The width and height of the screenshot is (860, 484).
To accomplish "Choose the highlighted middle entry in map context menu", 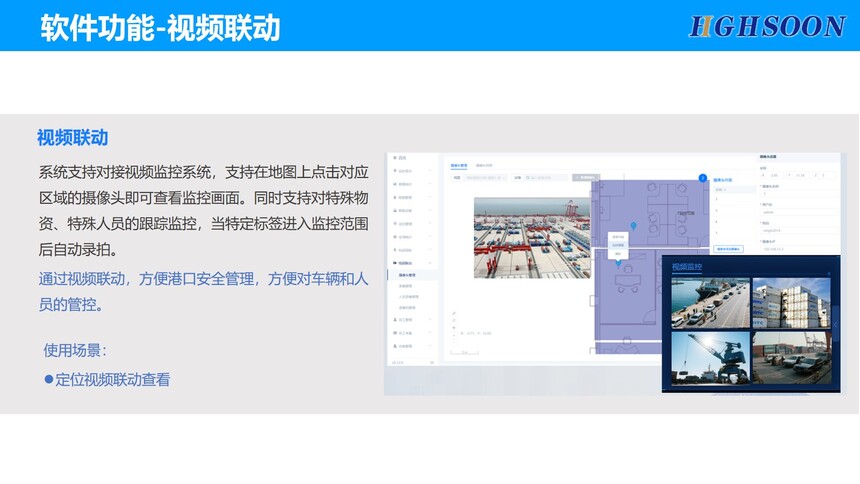I will pos(618,245).
